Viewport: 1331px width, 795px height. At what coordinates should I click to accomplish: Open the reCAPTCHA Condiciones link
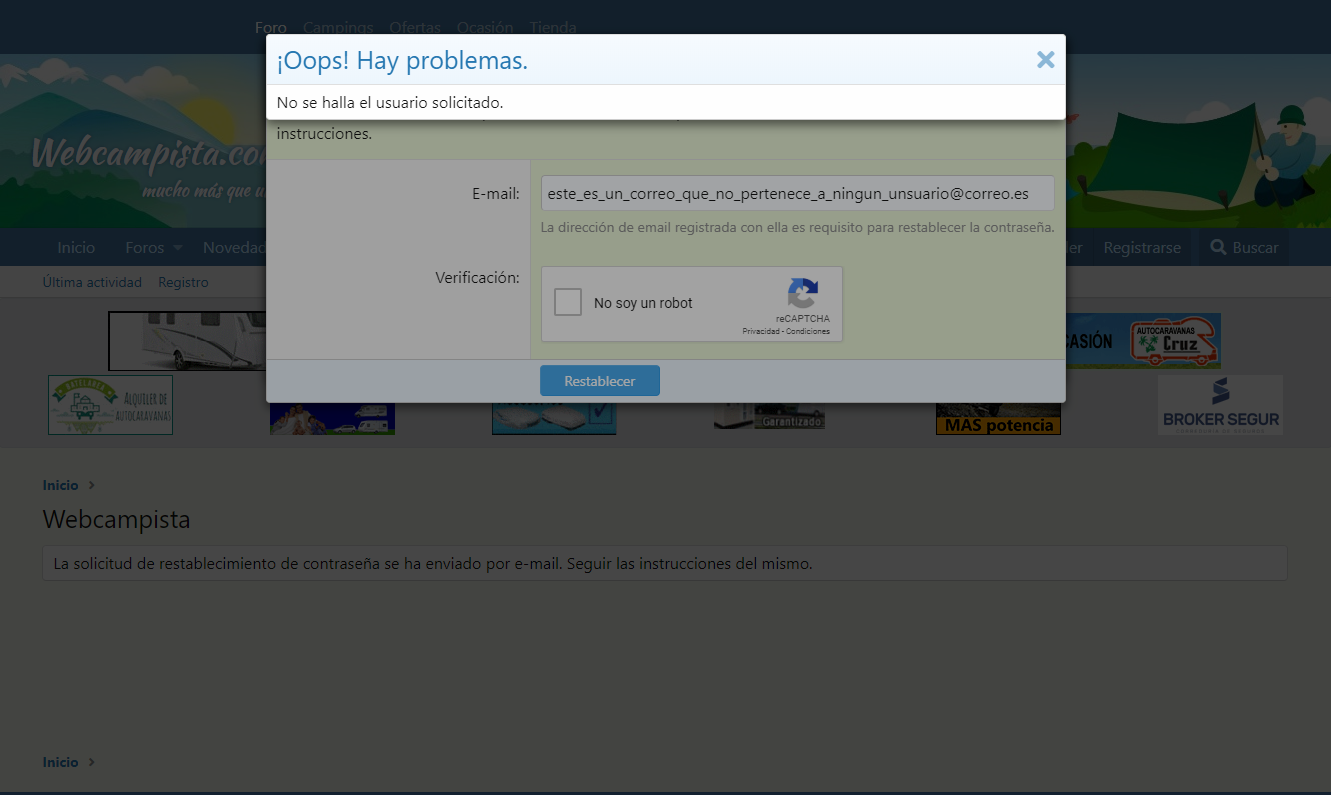(x=808, y=331)
